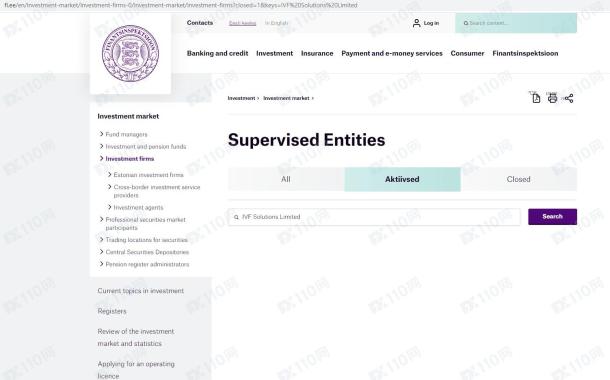Click the PDF download icon

point(536,98)
